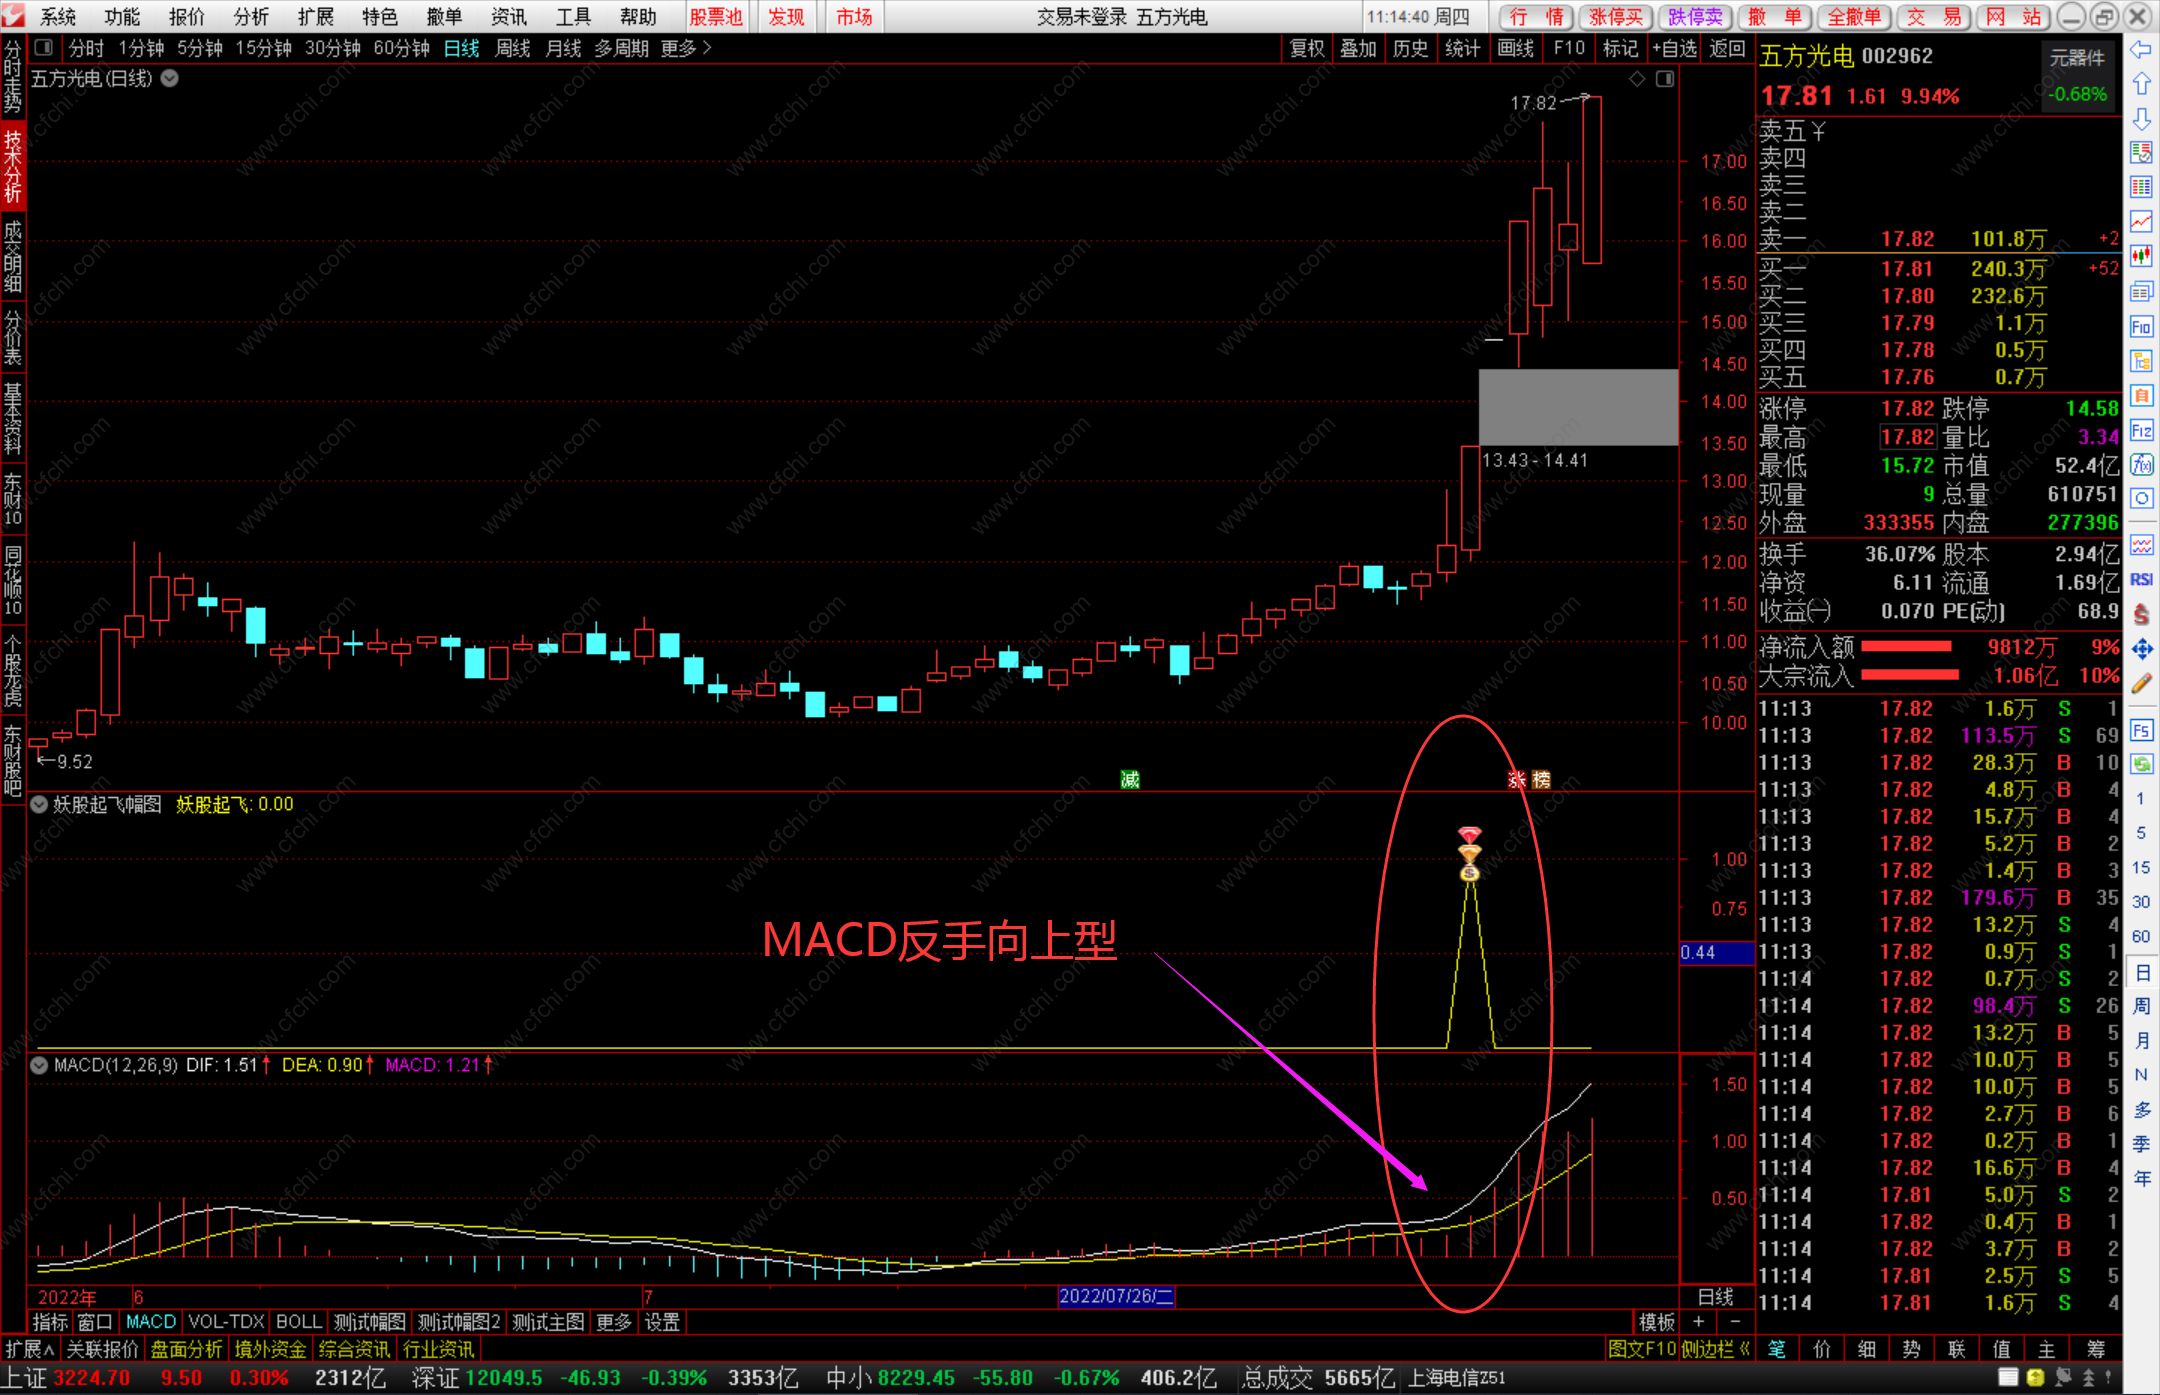The height and width of the screenshot is (1395, 2160).
Task: Click the blue four-way move arrows icon
Action: pyautogui.click(x=2141, y=649)
